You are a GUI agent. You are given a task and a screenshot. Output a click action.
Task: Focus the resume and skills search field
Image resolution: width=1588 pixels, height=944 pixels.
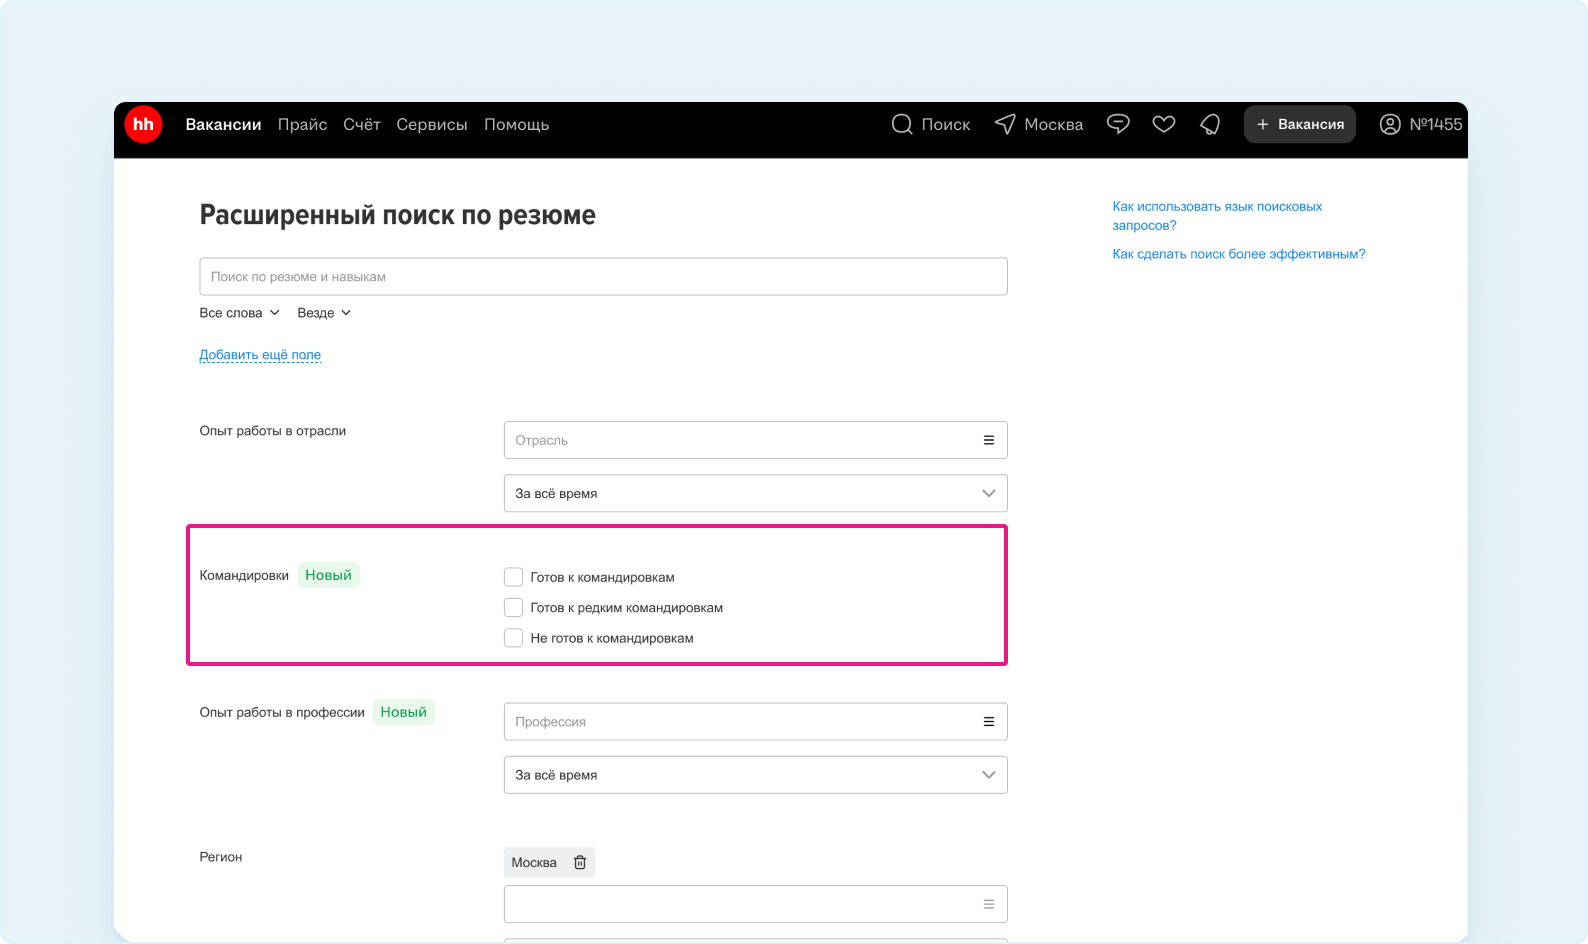603,276
